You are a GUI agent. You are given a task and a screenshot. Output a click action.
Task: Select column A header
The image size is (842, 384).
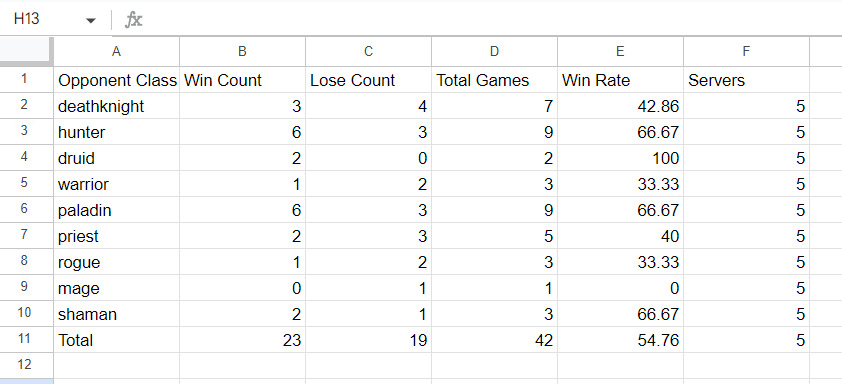[117, 52]
